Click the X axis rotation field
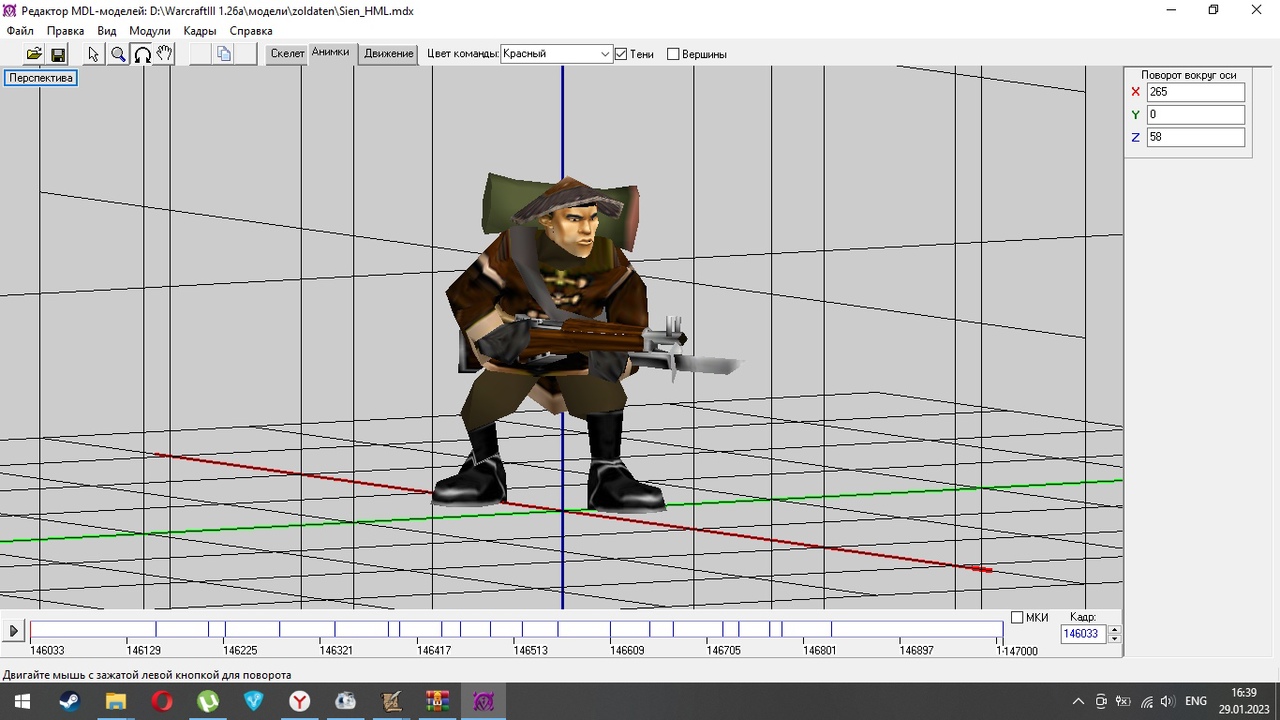 (x=1195, y=92)
